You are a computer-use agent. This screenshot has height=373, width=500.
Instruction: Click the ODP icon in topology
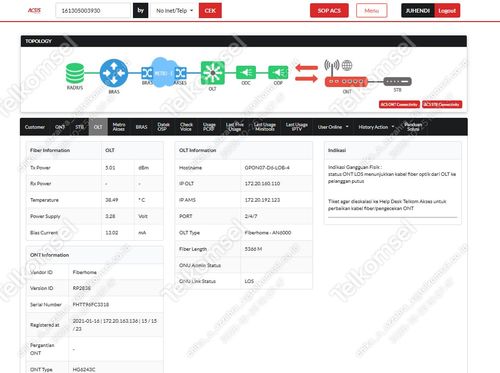(278, 73)
